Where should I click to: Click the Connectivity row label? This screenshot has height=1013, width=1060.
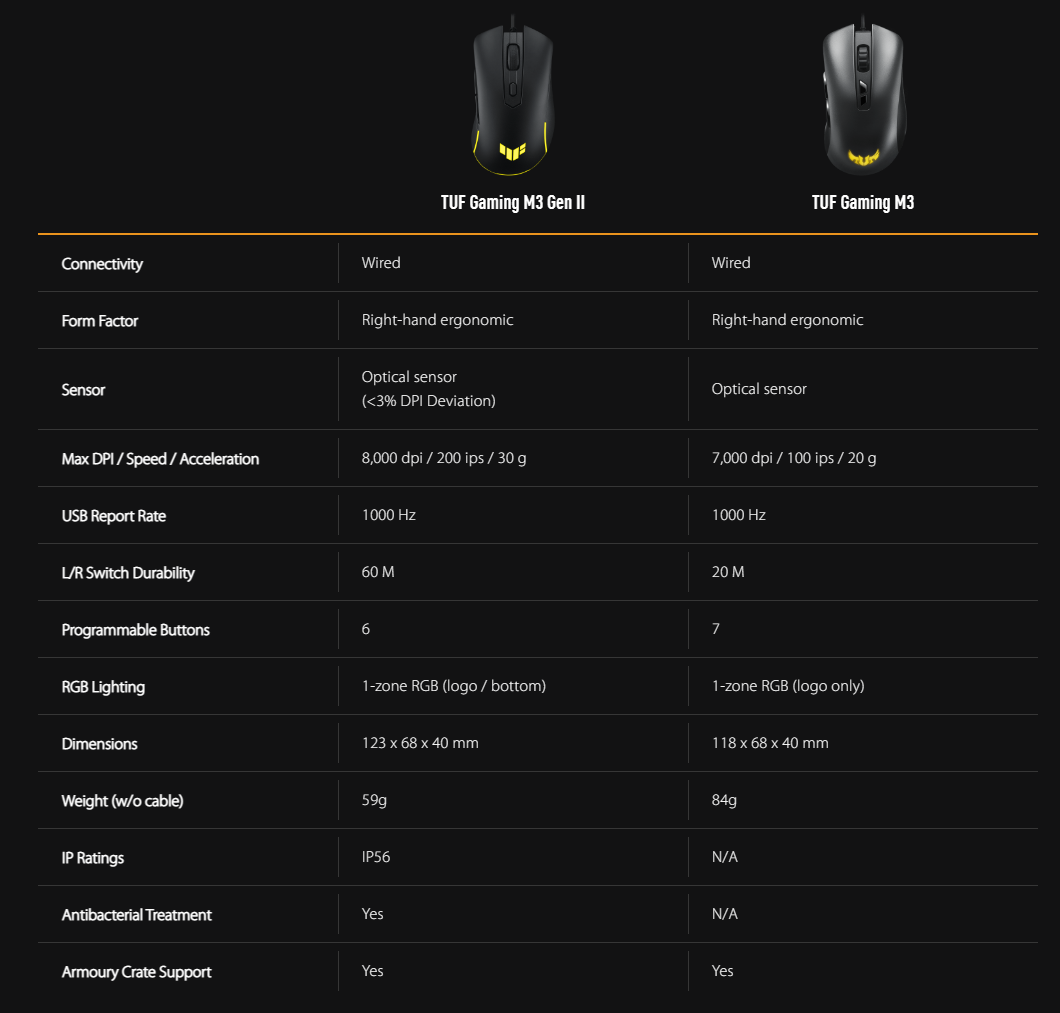click(102, 264)
